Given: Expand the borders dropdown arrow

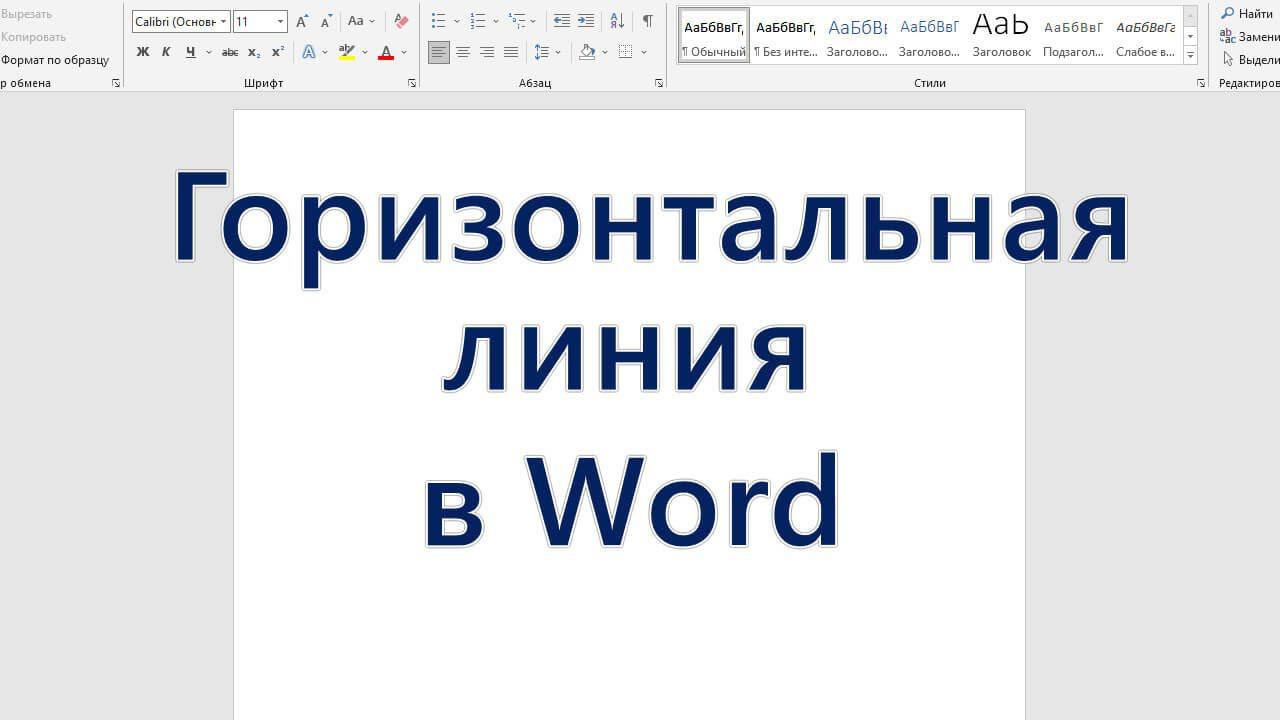Looking at the screenshot, I should (x=644, y=52).
